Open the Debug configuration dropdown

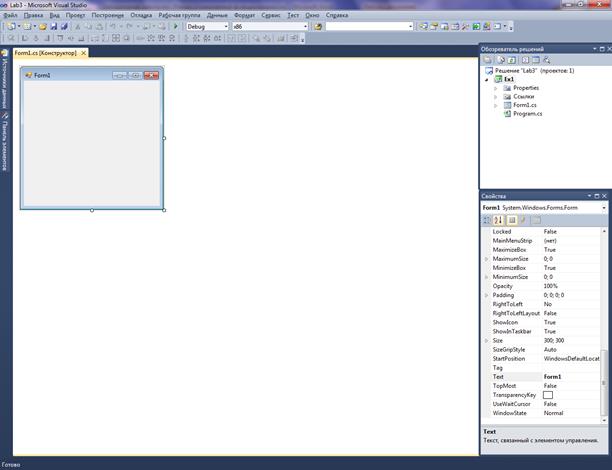[226, 27]
